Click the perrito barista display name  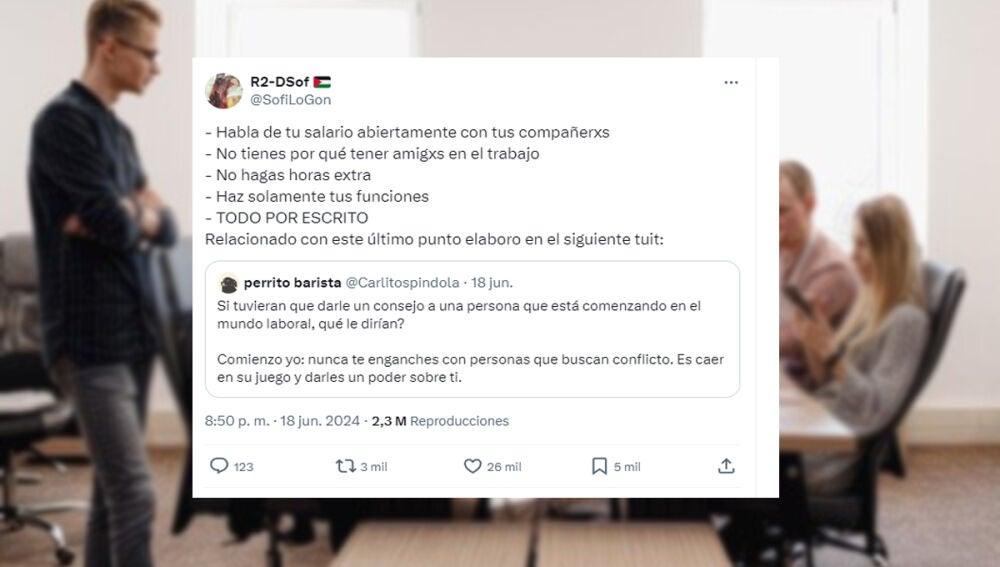[292, 283]
